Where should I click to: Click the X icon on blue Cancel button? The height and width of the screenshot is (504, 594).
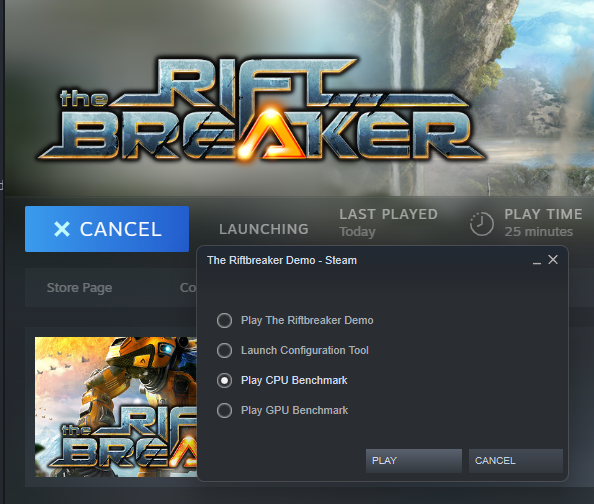click(x=62, y=229)
